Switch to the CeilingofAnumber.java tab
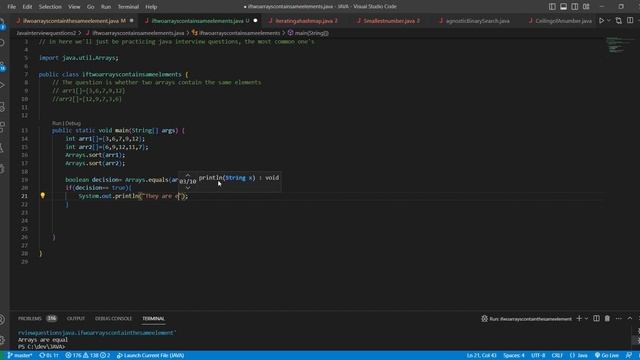640x360 pixels. tap(563, 20)
